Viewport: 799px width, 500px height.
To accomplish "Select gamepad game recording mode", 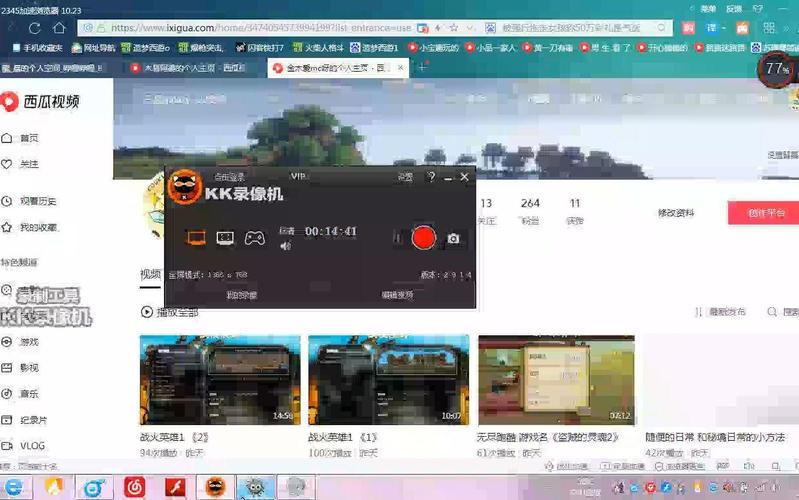I will pyautogui.click(x=254, y=238).
